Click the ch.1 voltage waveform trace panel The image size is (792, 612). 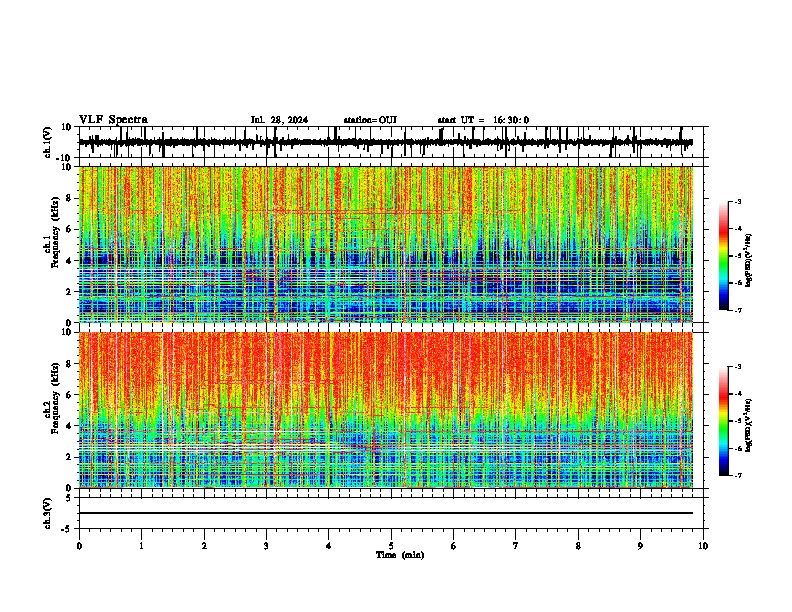[391, 142]
